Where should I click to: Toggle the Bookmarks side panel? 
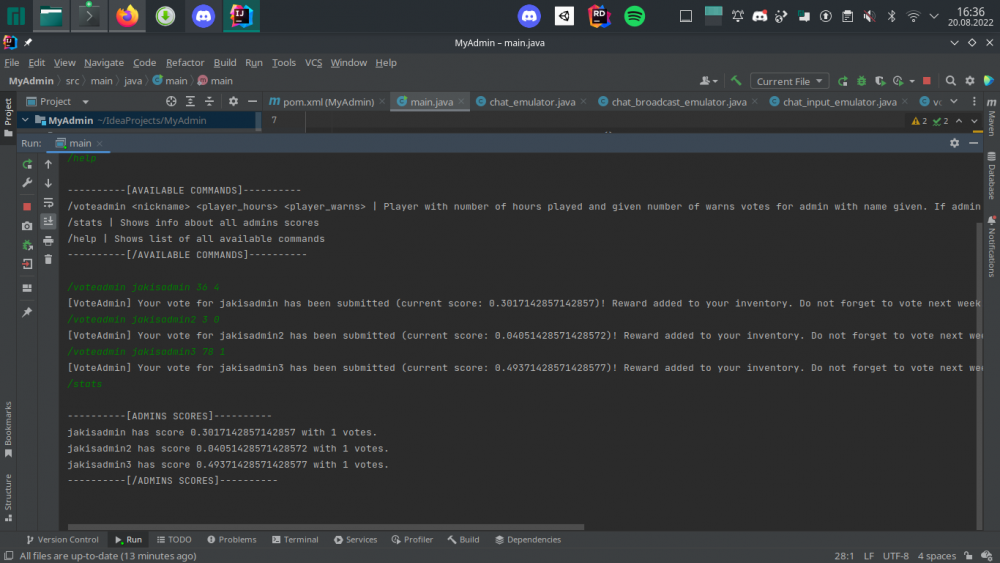[x=8, y=430]
